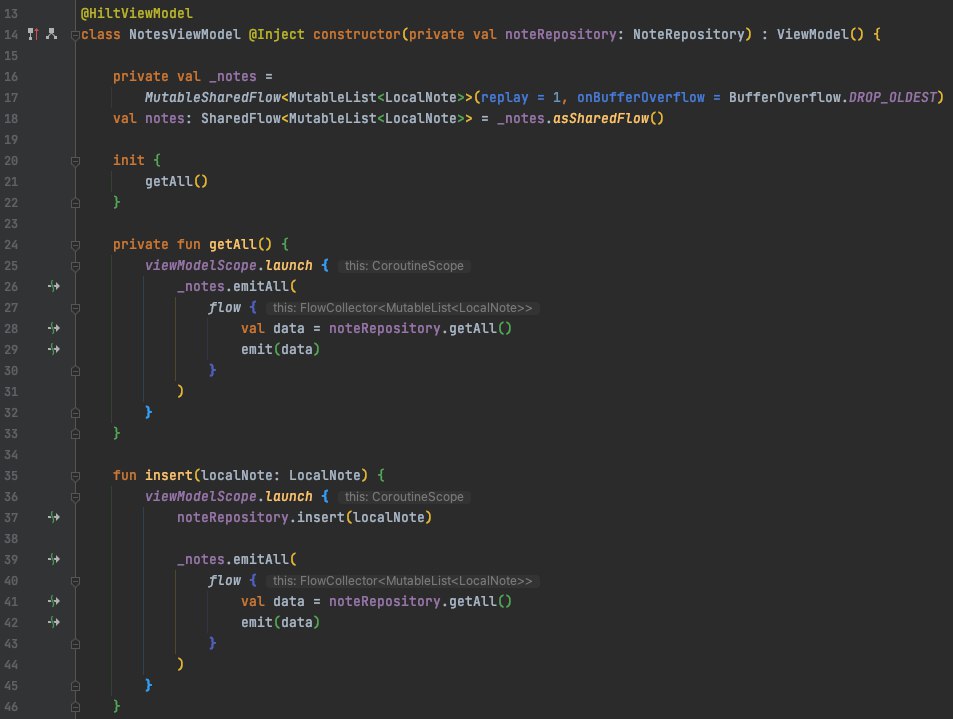Image resolution: width=953 pixels, height=719 pixels.
Task: Click the @HiltViewModel annotation
Action: (137, 13)
